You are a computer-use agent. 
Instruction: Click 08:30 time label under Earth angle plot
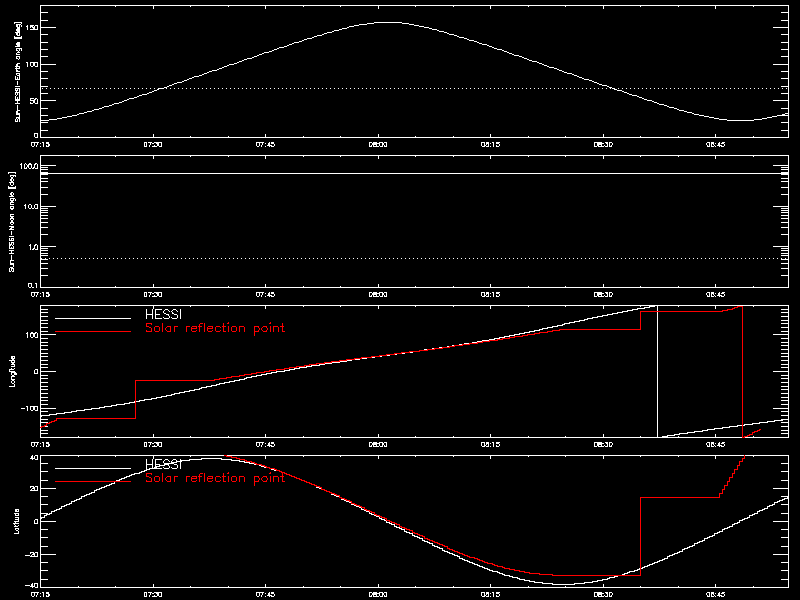click(603, 144)
